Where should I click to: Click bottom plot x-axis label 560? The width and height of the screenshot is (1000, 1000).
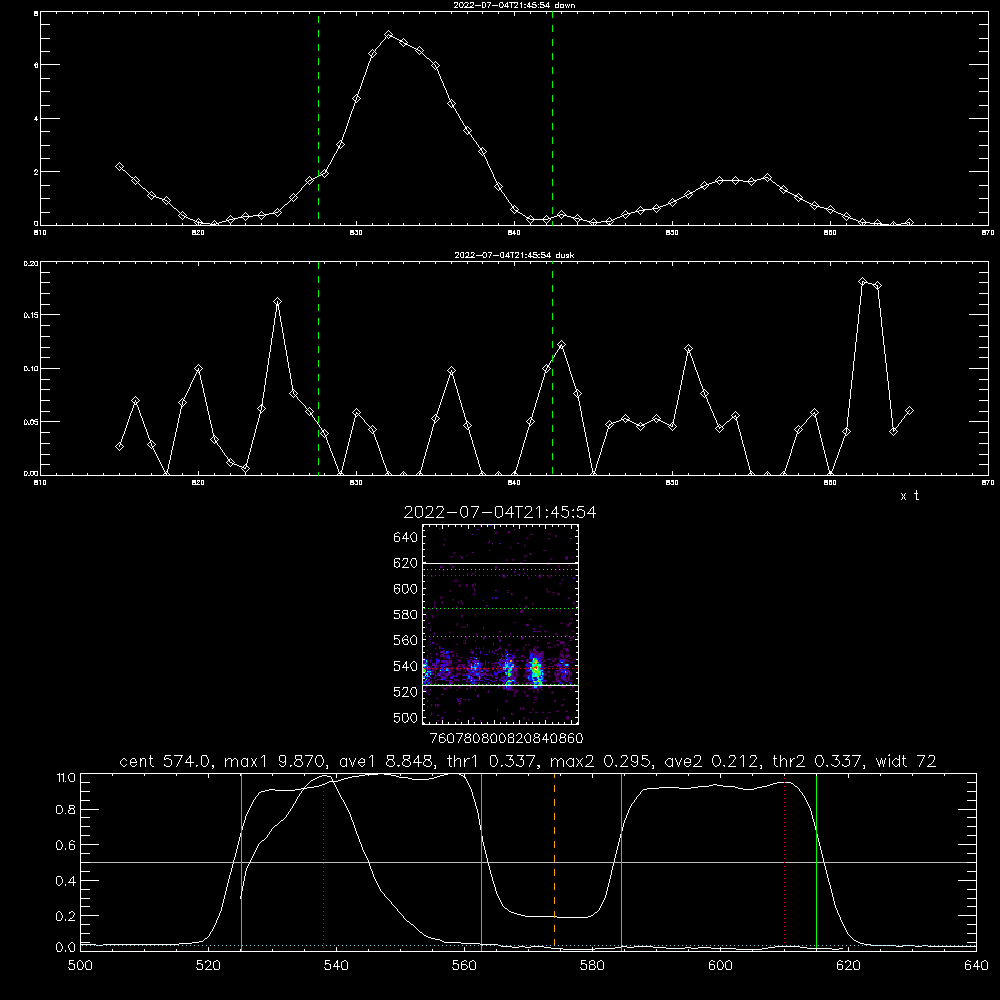pos(464,966)
